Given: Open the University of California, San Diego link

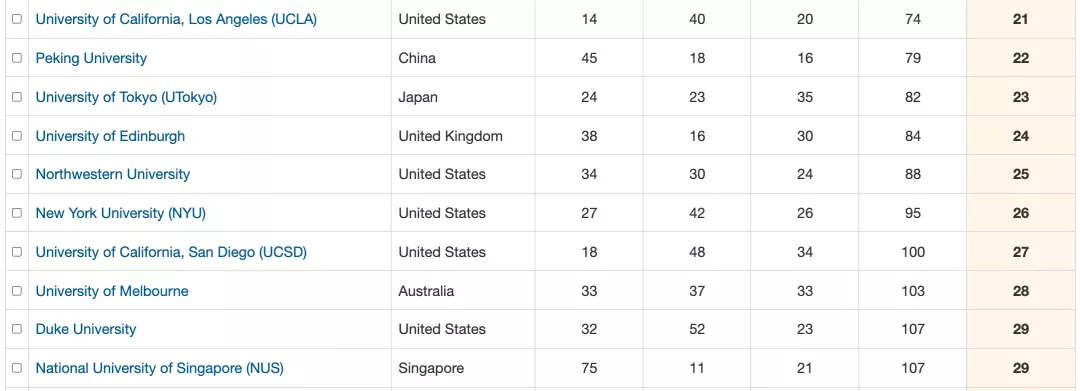Looking at the screenshot, I should (x=171, y=252).
